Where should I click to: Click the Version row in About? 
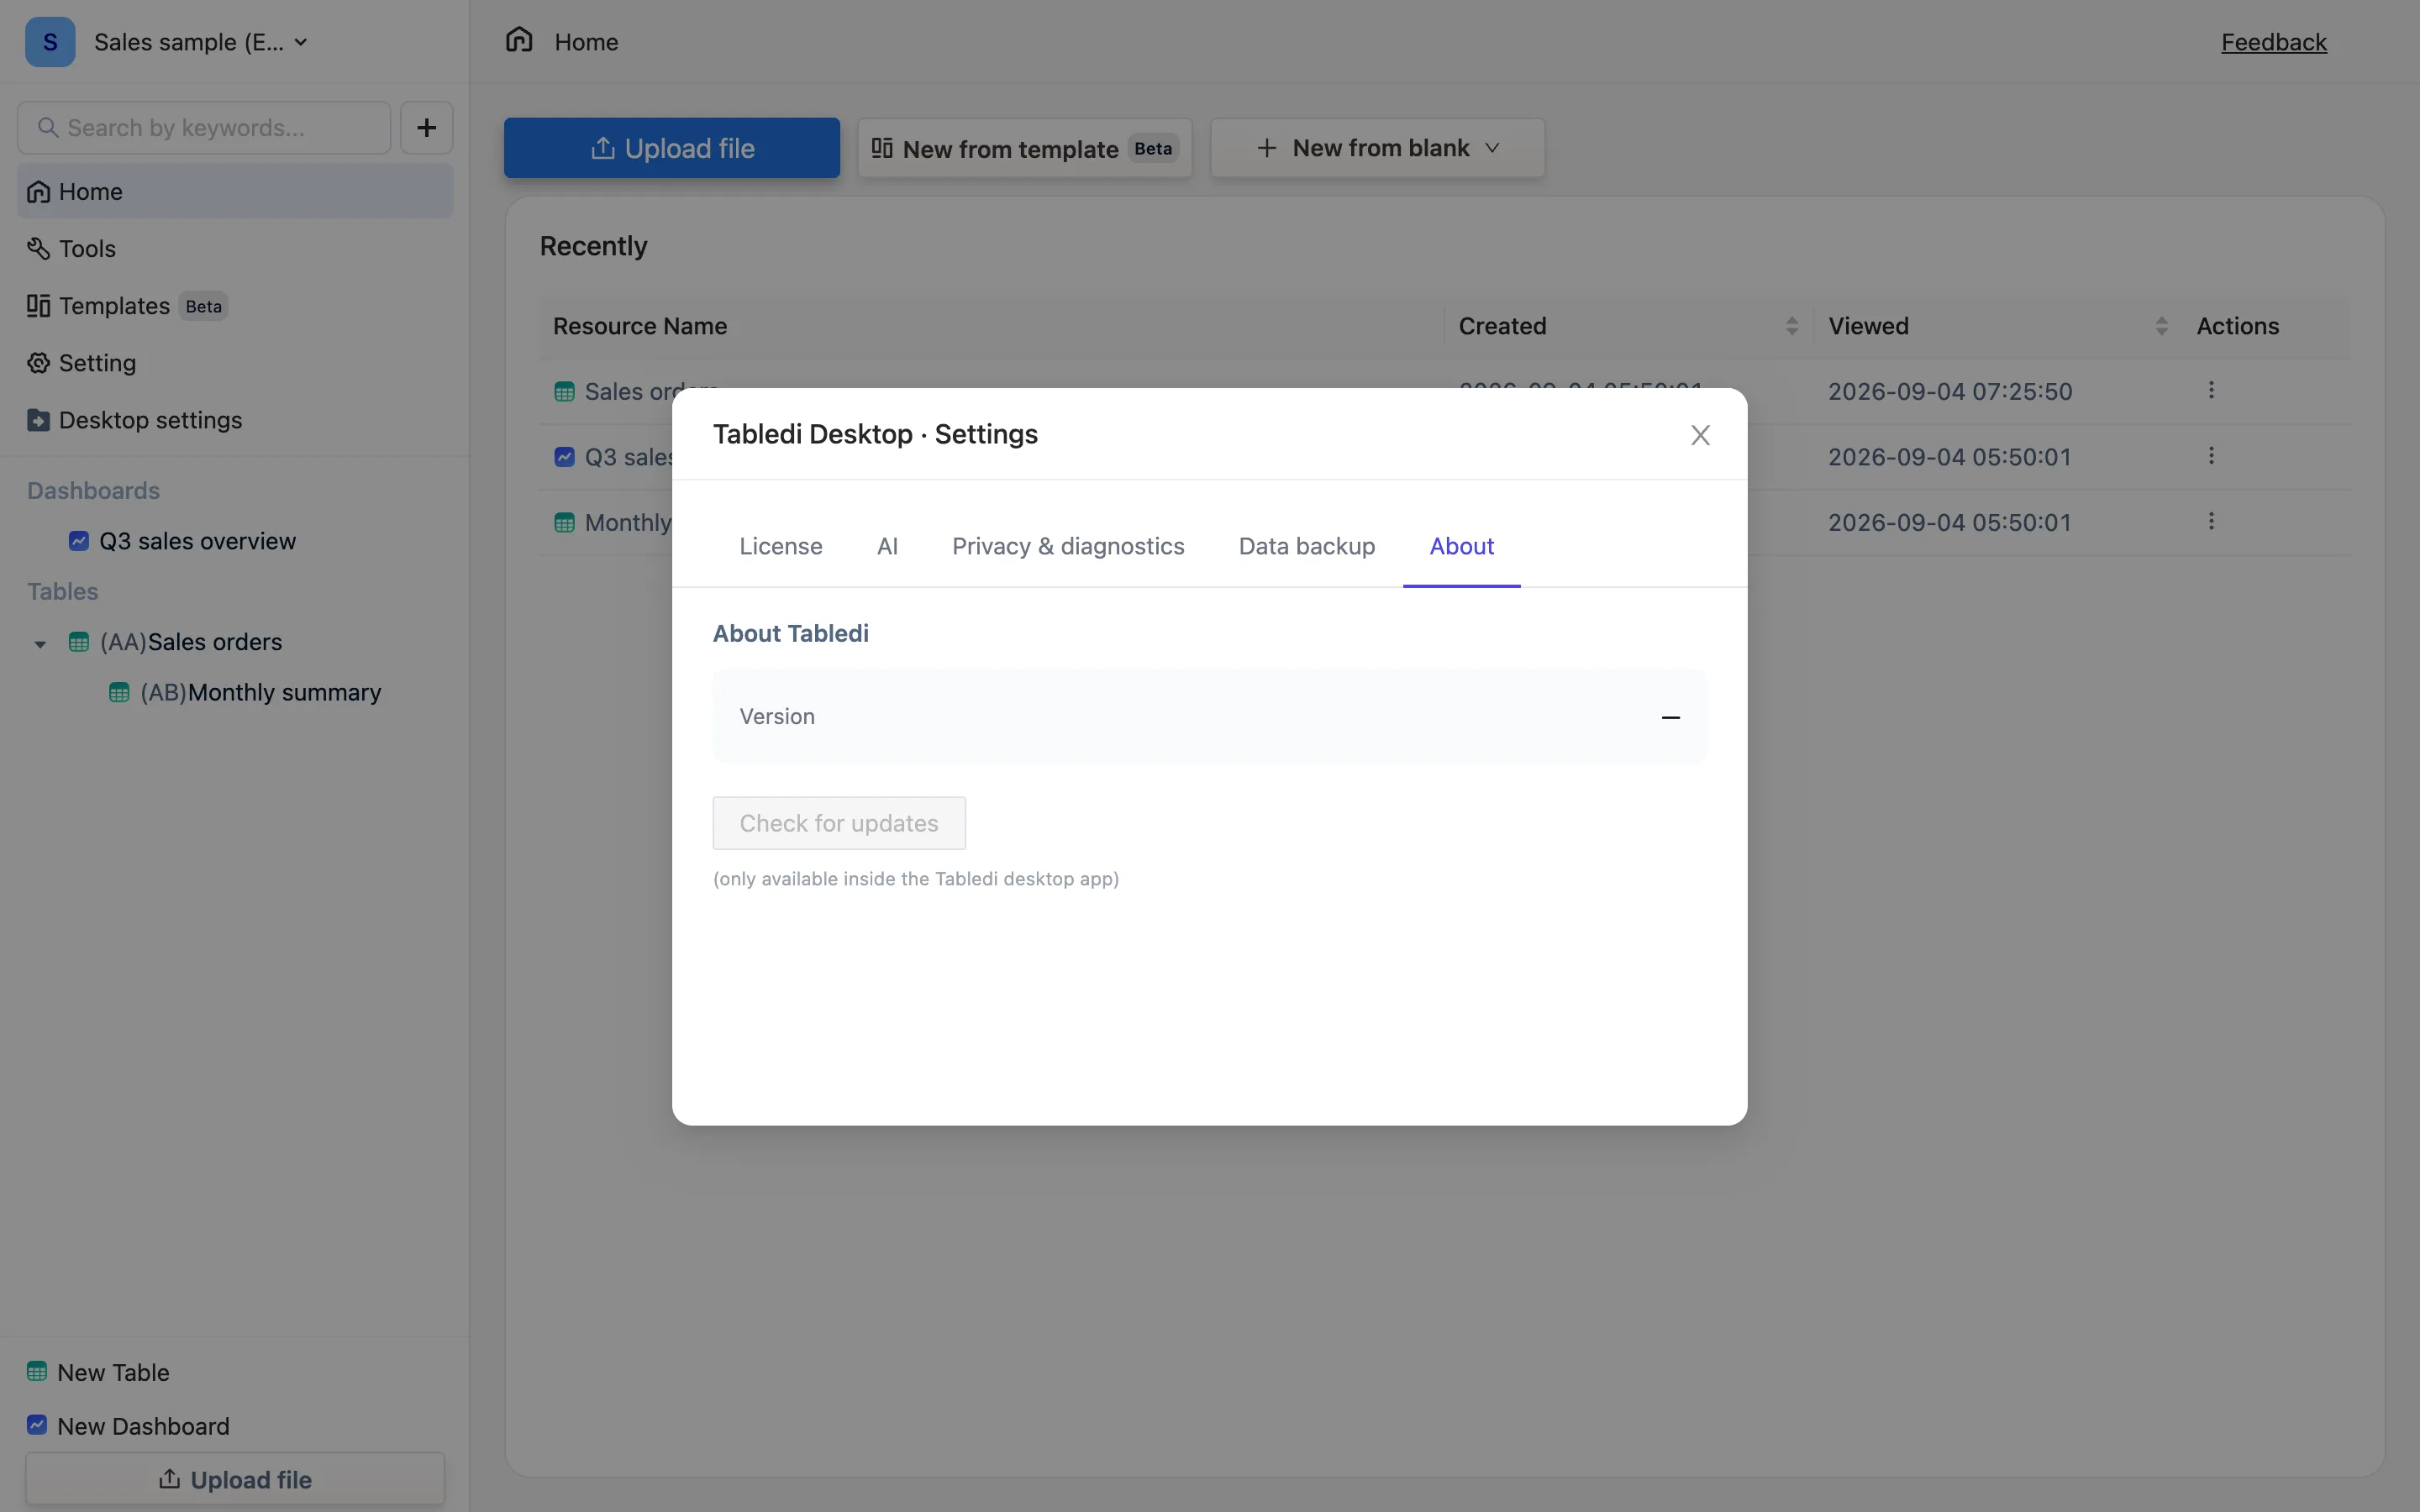click(x=1209, y=716)
